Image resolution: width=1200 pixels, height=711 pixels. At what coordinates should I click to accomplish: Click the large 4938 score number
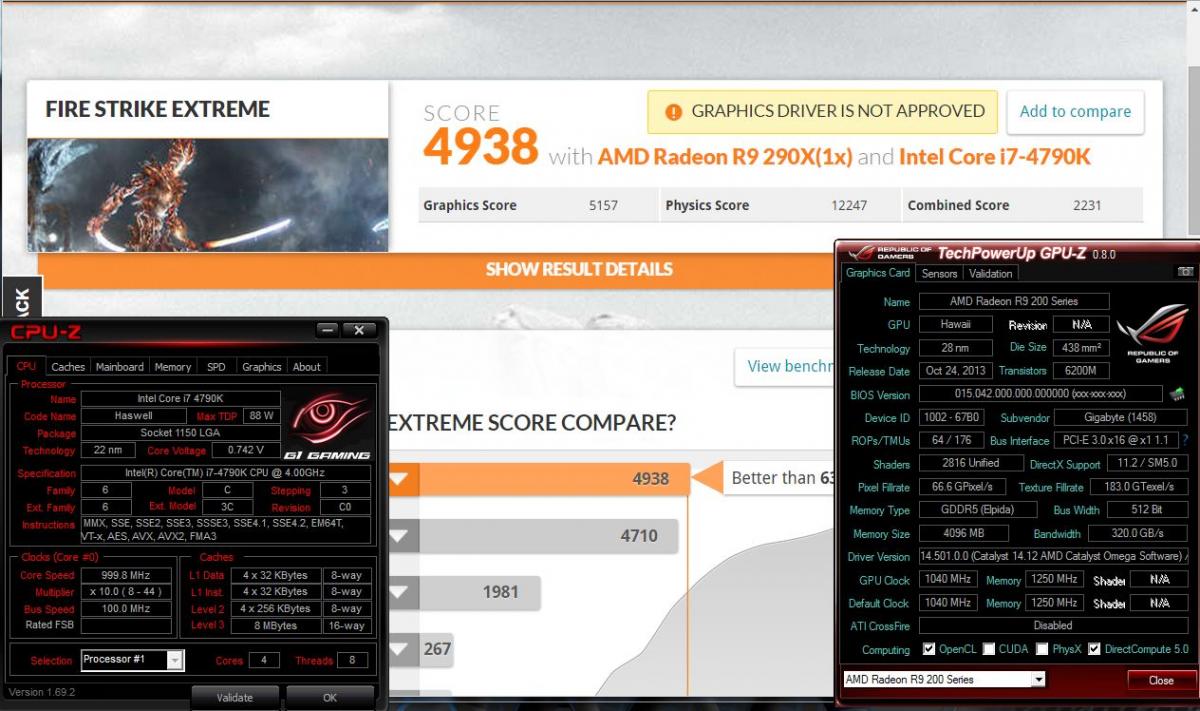coord(481,148)
